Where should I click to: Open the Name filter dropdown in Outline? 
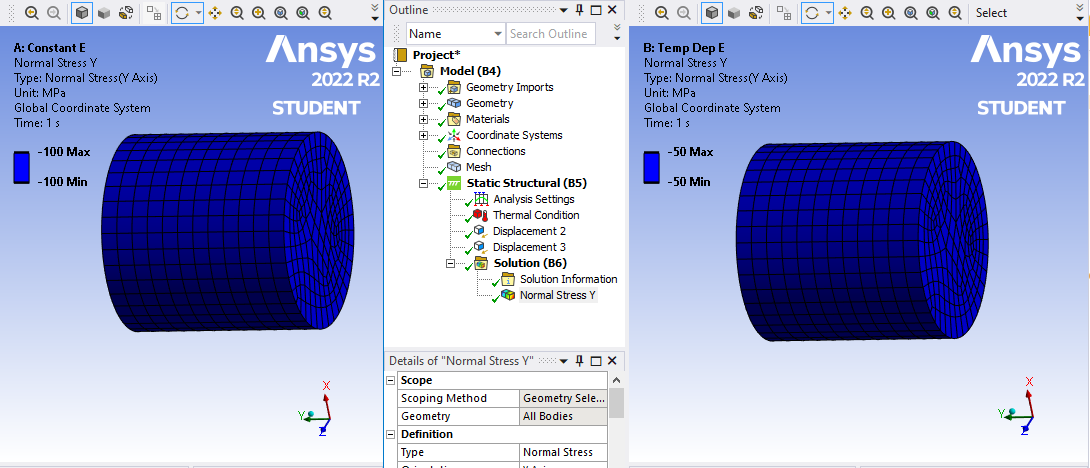pyautogui.click(x=497, y=33)
